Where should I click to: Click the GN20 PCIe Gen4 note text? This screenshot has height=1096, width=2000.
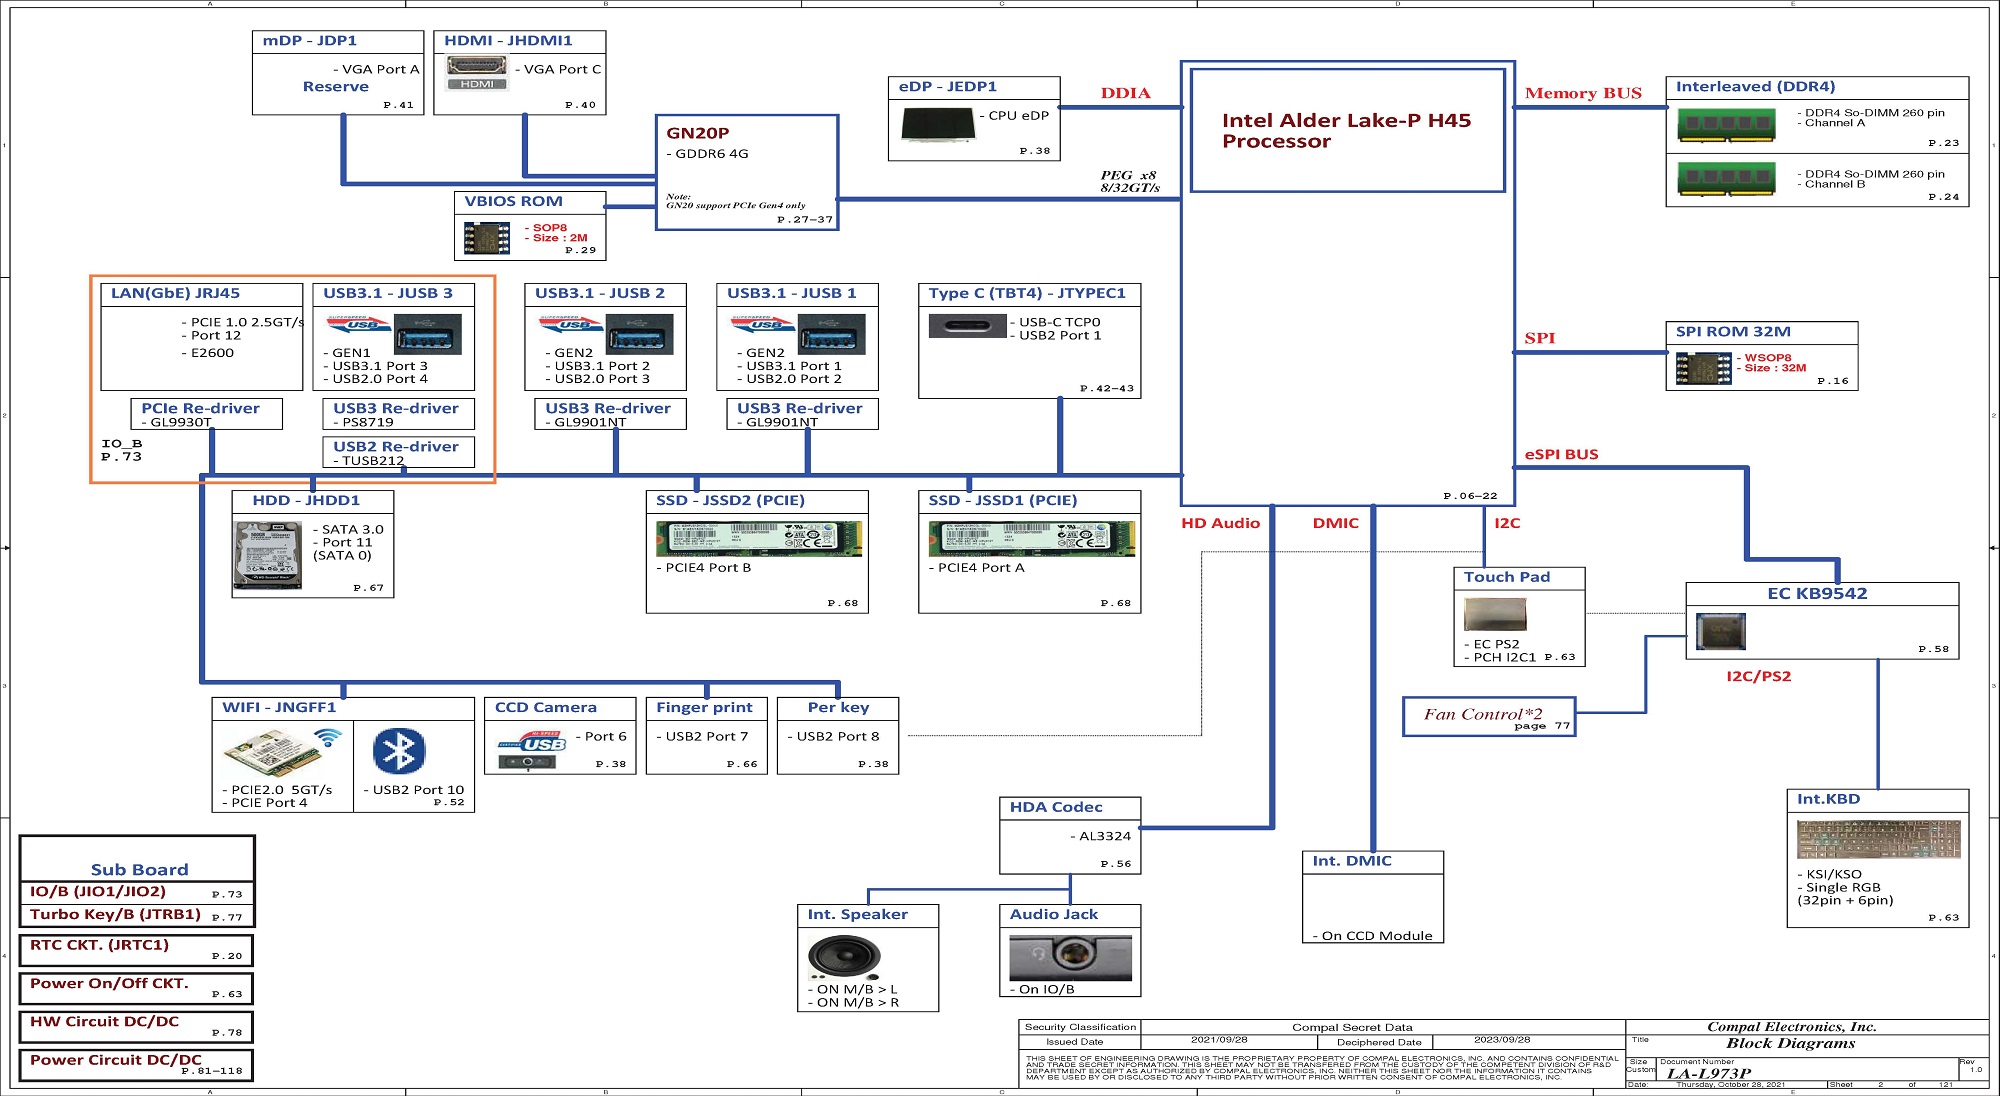click(x=735, y=201)
